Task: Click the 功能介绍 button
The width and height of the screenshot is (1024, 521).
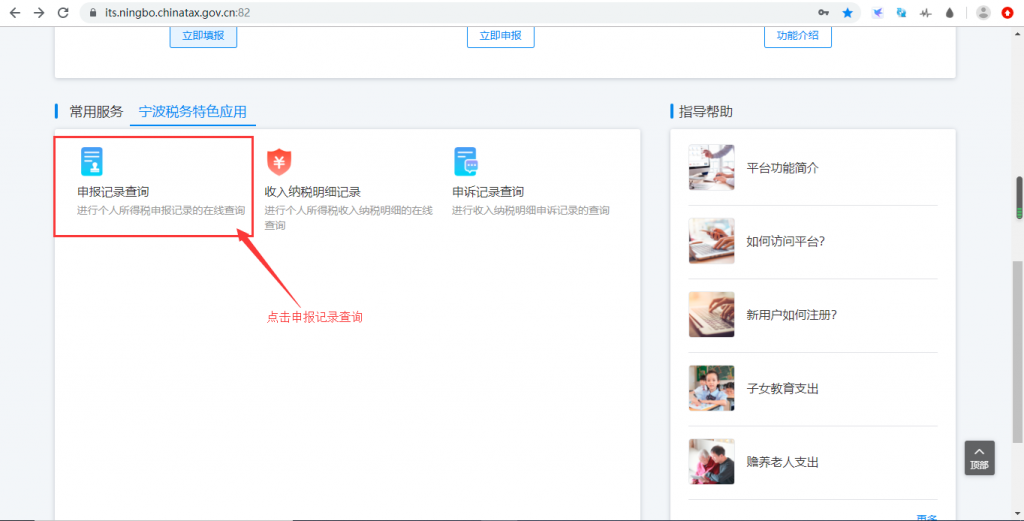Action: click(x=797, y=36)
